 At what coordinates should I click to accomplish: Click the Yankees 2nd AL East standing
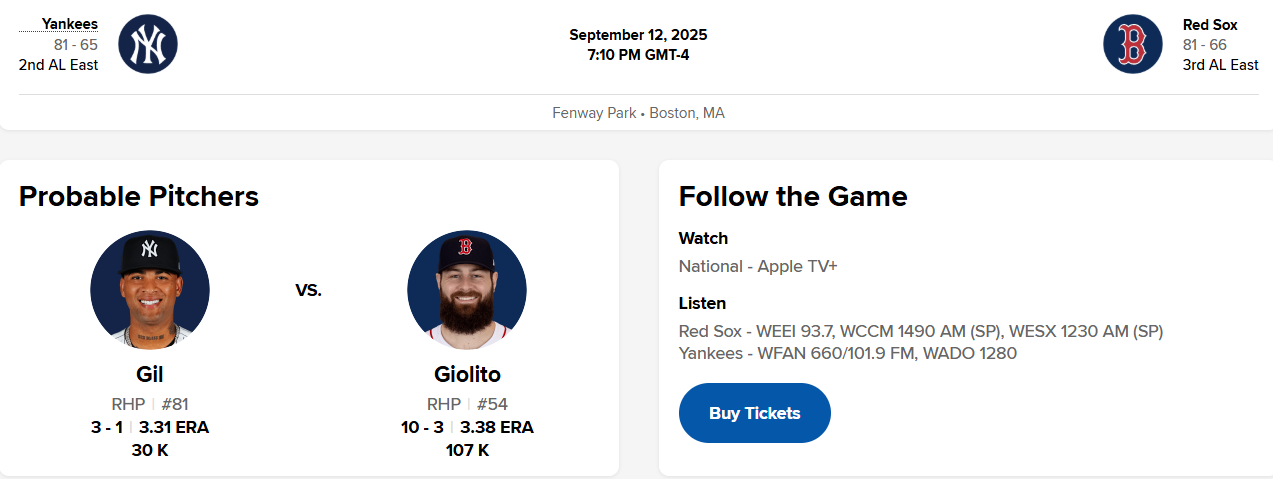click(x=58, y=65)
